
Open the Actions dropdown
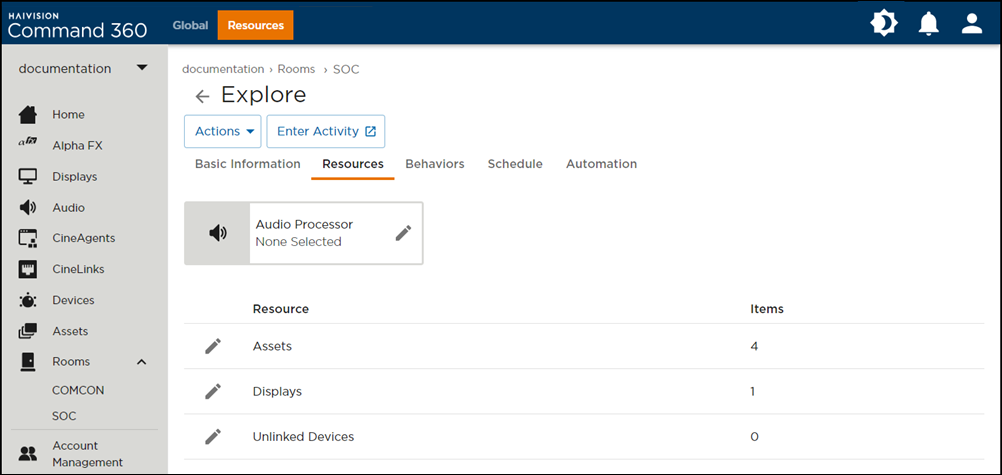point(223,131)
